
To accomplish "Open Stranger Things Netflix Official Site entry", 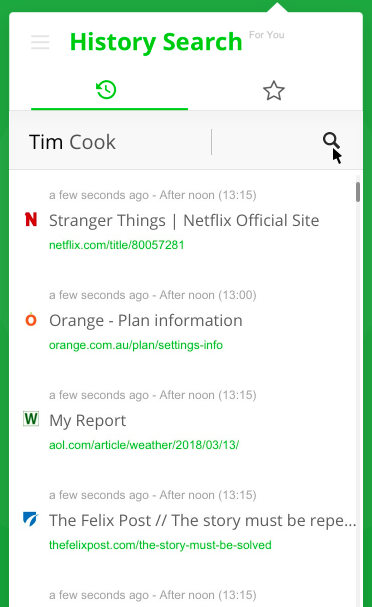I will (x=184, y=220).
